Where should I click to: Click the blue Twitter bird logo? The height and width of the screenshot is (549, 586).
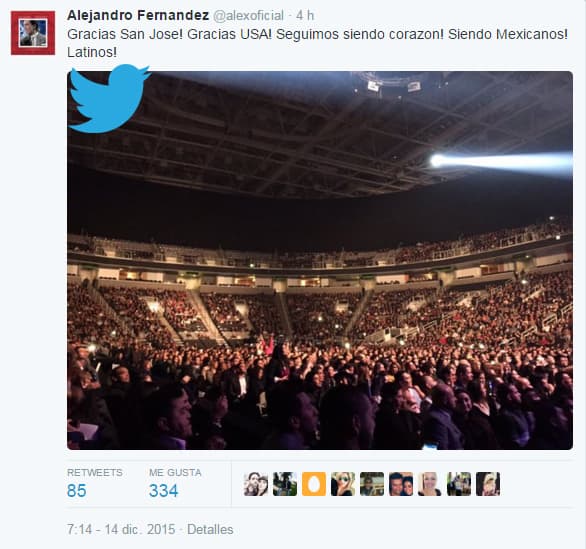click(110, 99)
